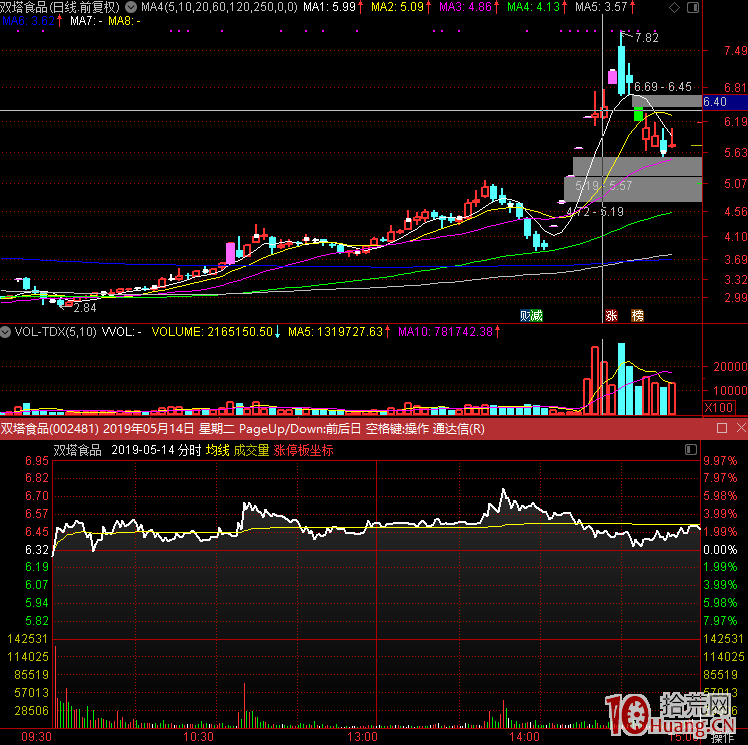Click the 7.82 high price annotation

coord(646,38)
